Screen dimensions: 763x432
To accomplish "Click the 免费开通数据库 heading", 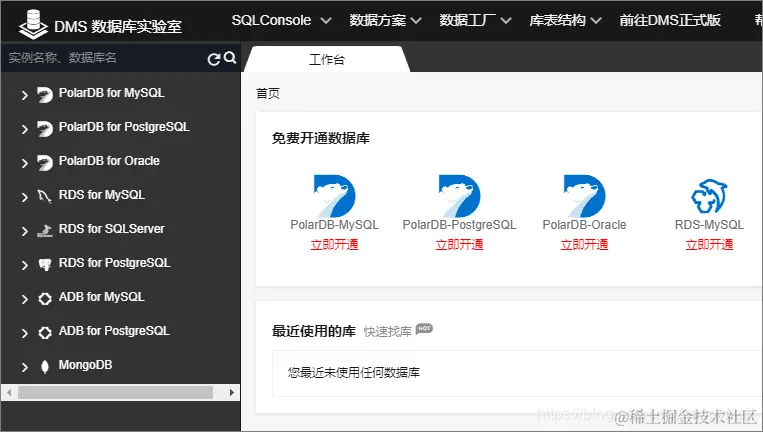I will pos(321,138).
